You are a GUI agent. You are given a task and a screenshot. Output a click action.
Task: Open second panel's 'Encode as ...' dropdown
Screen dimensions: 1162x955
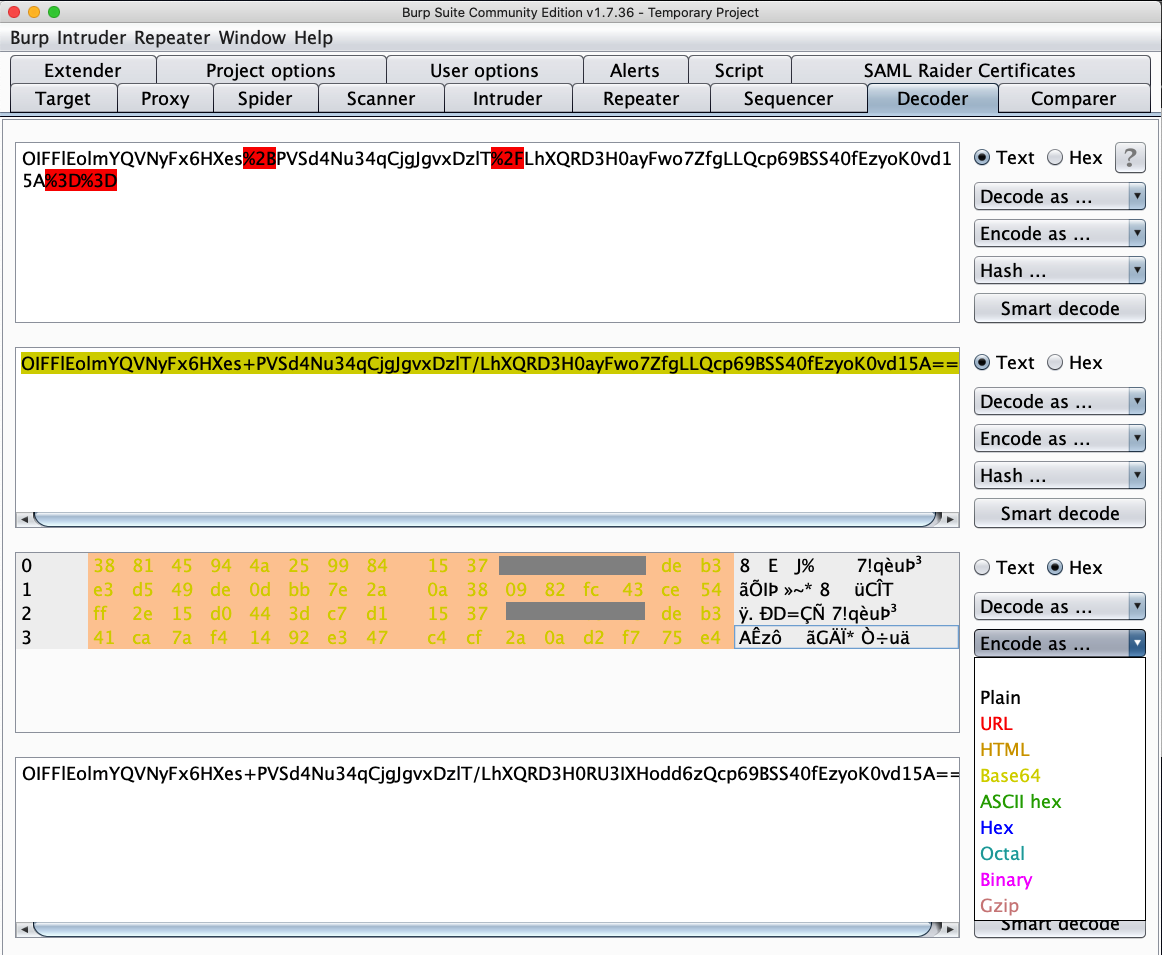tap(1059, 439)
